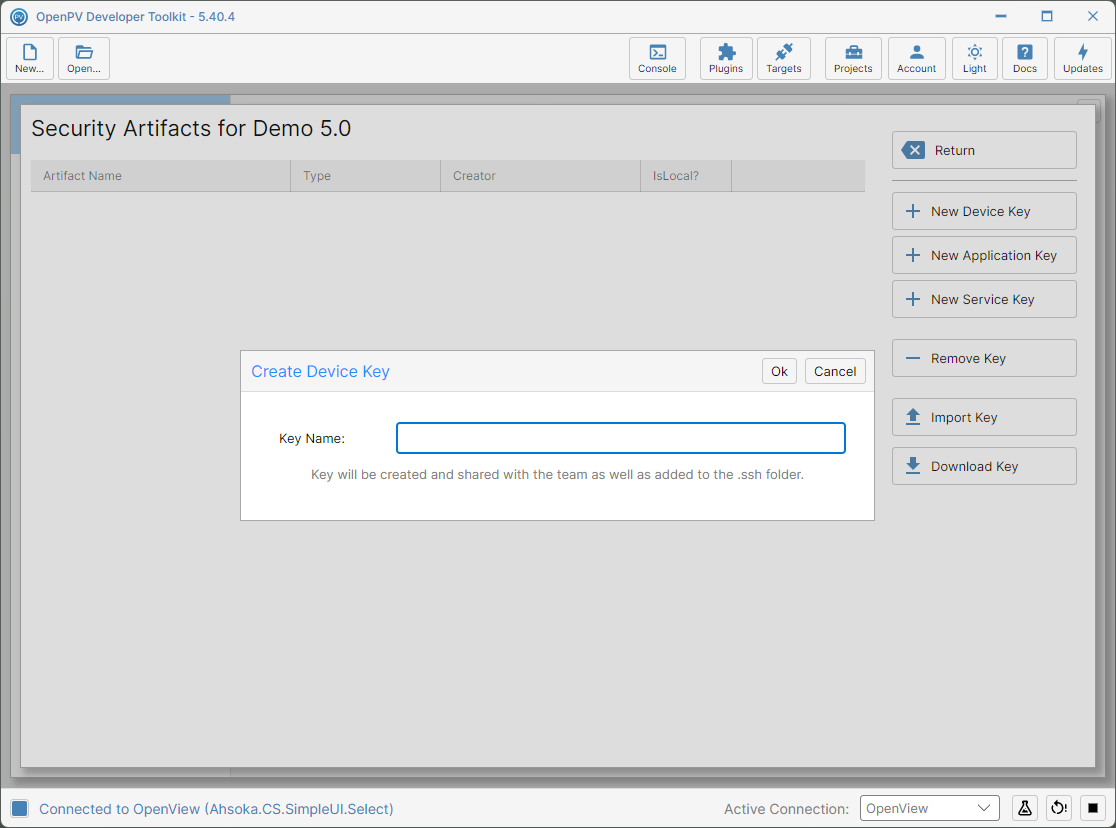1116x828 pixels.
Task: Click the 'Connected to OpenView (Ahsoka.CS.SimpleUI.Select)' status text
Action: point(216,809)
